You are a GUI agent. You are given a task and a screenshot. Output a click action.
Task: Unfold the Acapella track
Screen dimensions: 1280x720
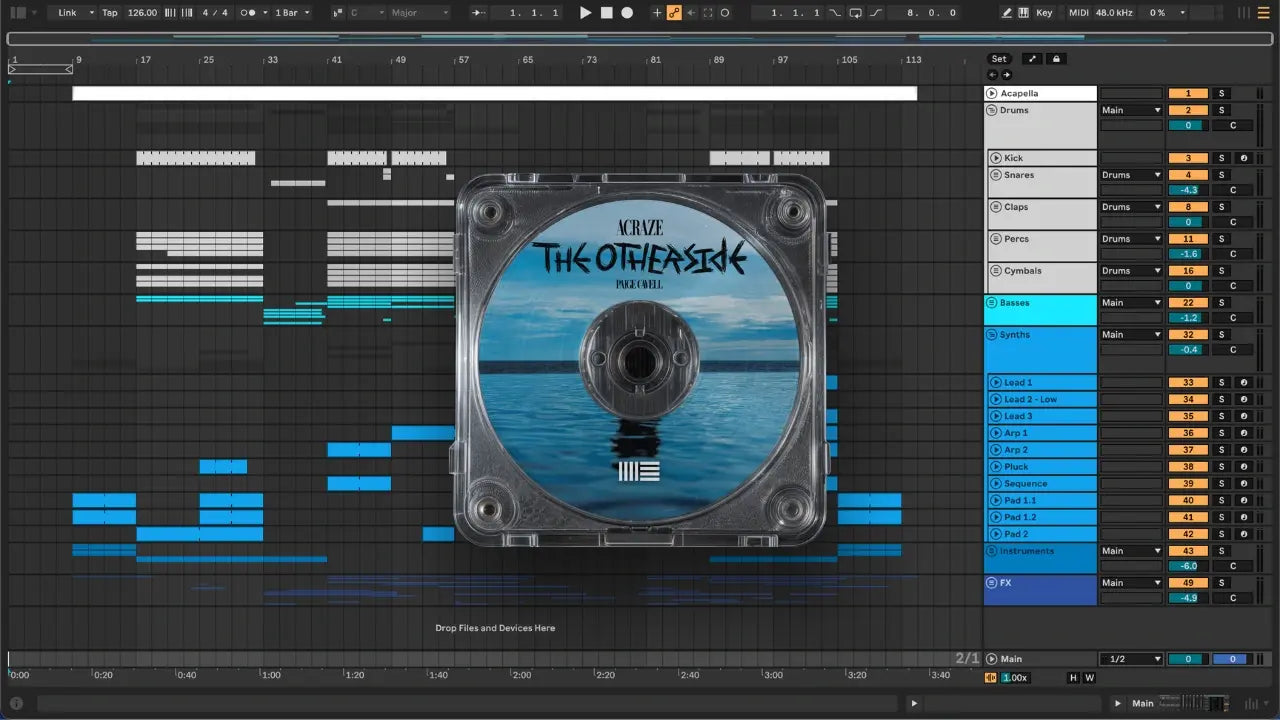coord(991,94)
